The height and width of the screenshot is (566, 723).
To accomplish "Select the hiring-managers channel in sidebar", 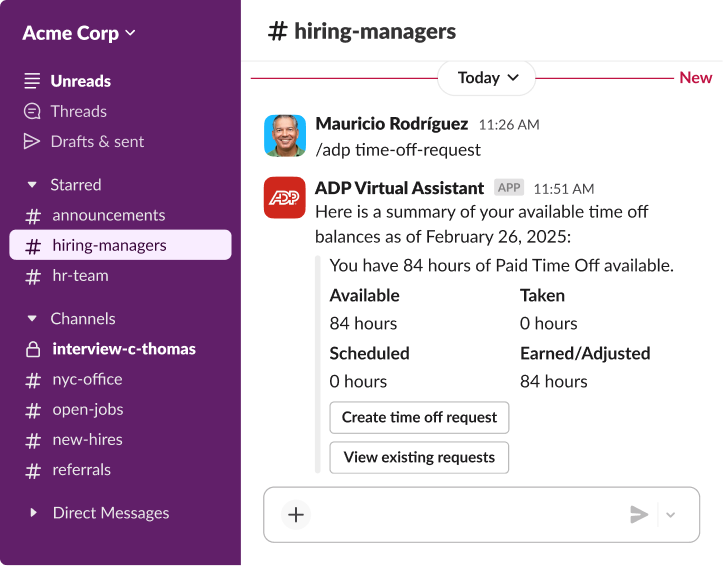I will tap(120, 245).
